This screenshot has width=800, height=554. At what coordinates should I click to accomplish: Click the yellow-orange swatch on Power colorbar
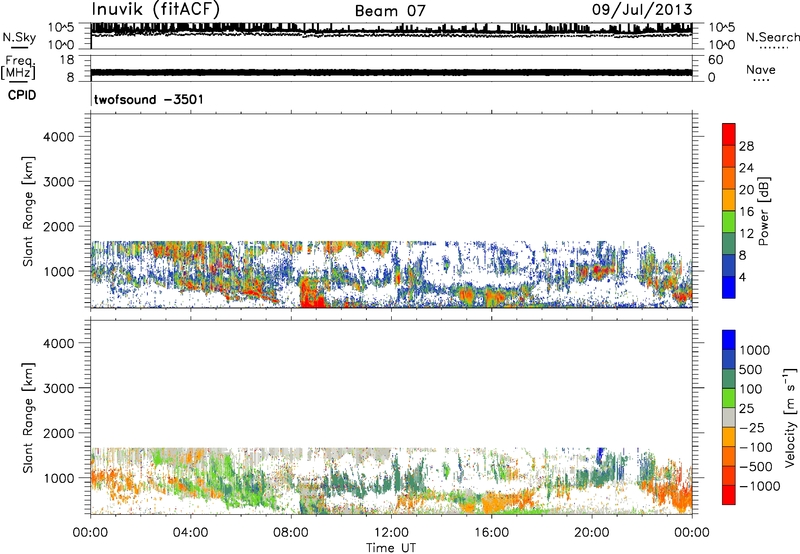pyautogui.click(x=729, y=199)
